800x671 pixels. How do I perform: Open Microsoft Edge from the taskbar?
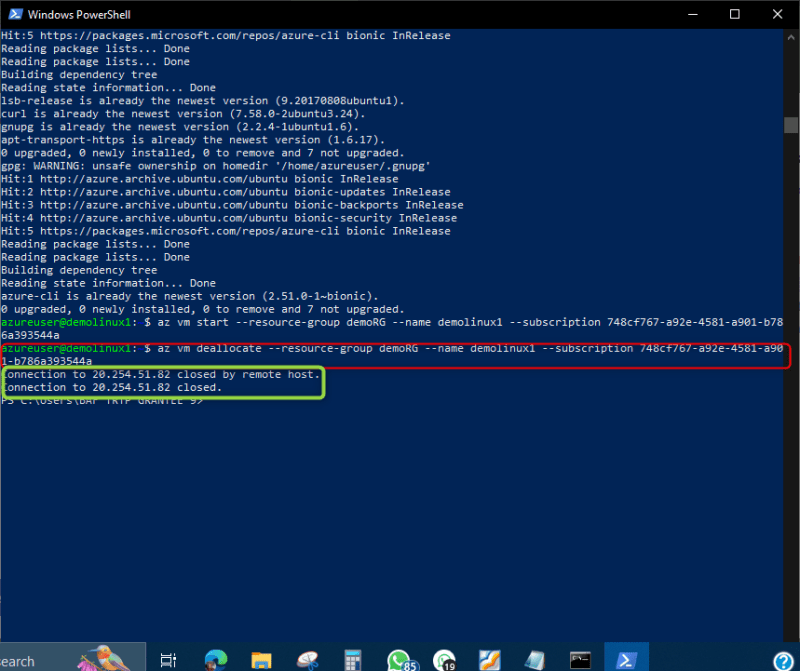click(216, 659)
